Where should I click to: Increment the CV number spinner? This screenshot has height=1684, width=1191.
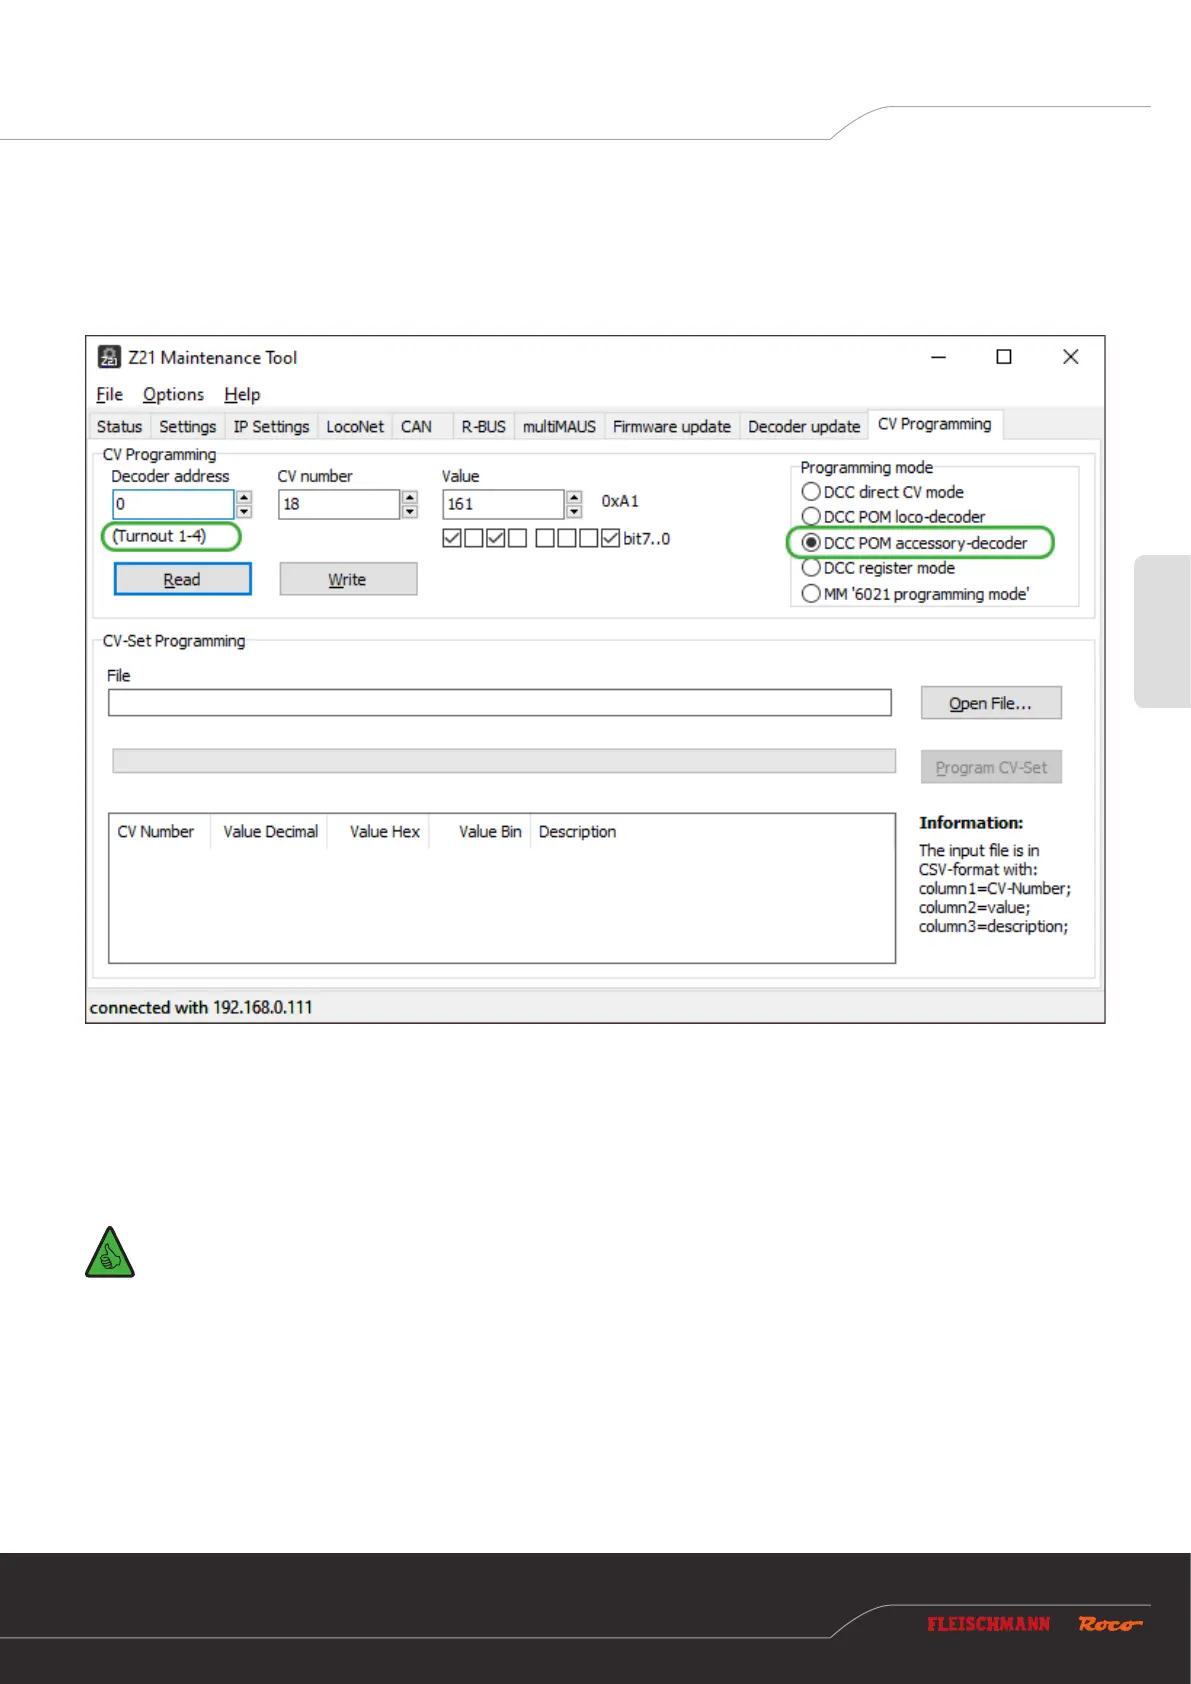[x=409, y=497]
